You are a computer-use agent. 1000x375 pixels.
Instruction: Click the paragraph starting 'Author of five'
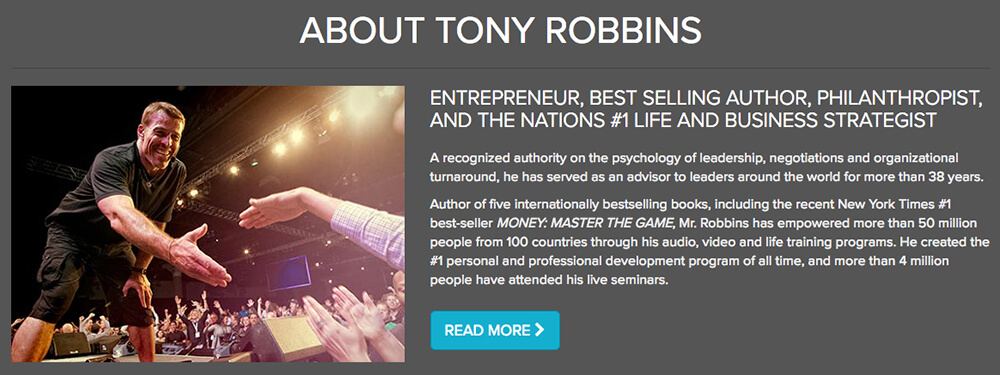(x=710, y=242)
